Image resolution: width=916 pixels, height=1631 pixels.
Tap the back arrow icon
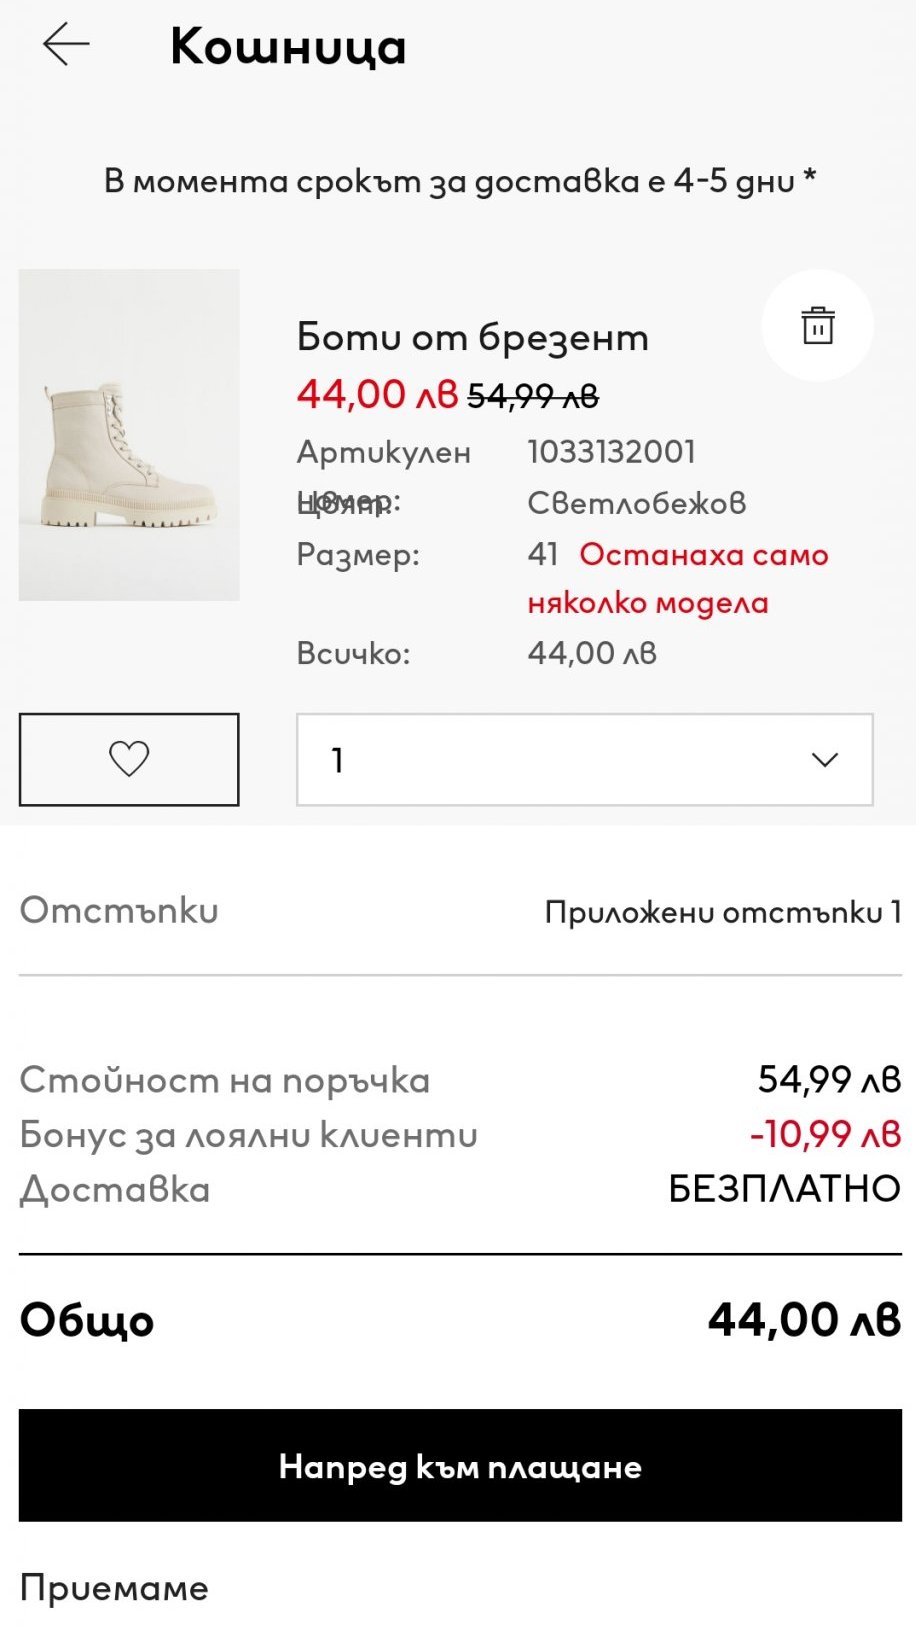66,45
